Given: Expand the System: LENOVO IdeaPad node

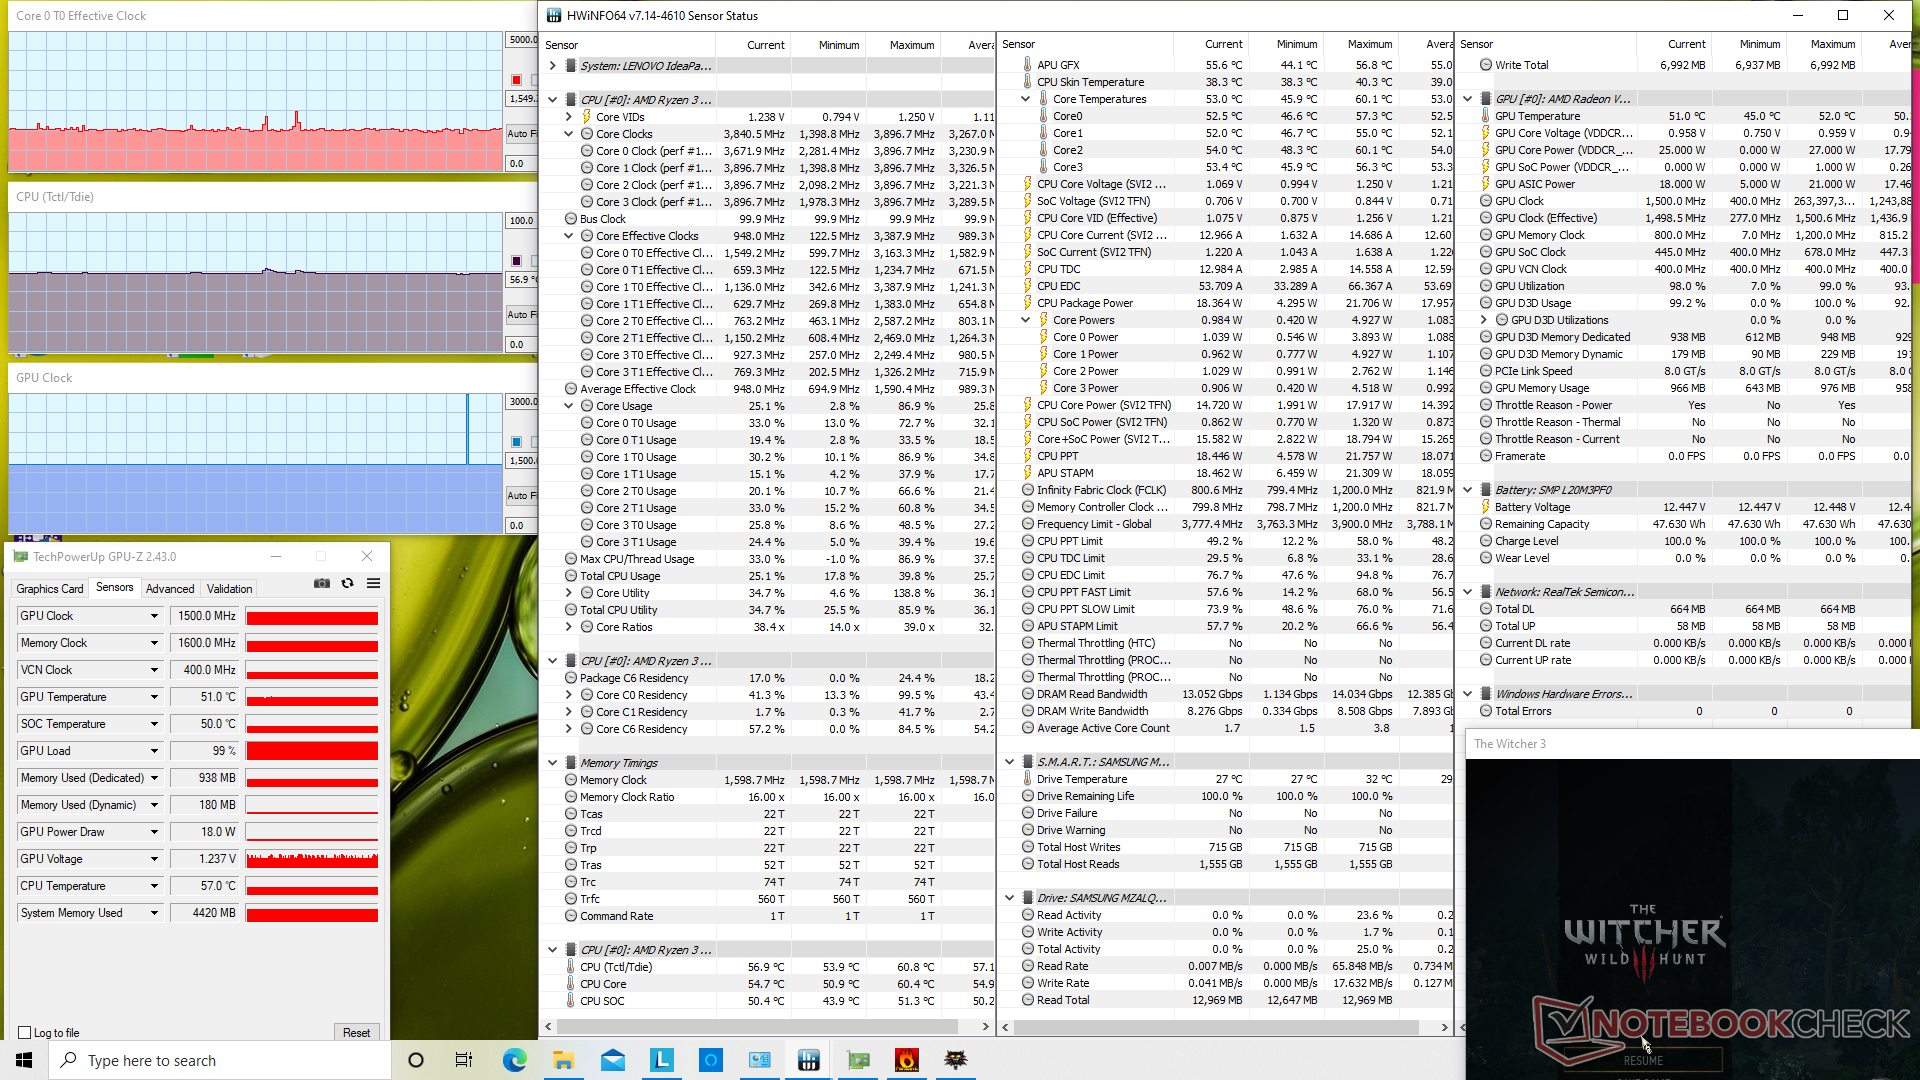Looking at the screenshot, I should 552,66.
